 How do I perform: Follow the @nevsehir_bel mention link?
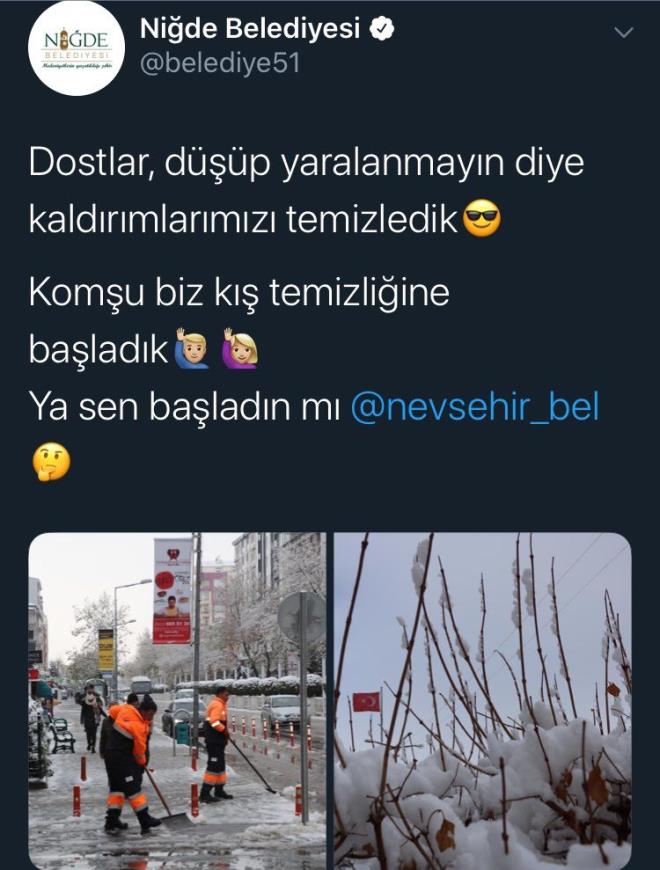[x=475, y=407]
